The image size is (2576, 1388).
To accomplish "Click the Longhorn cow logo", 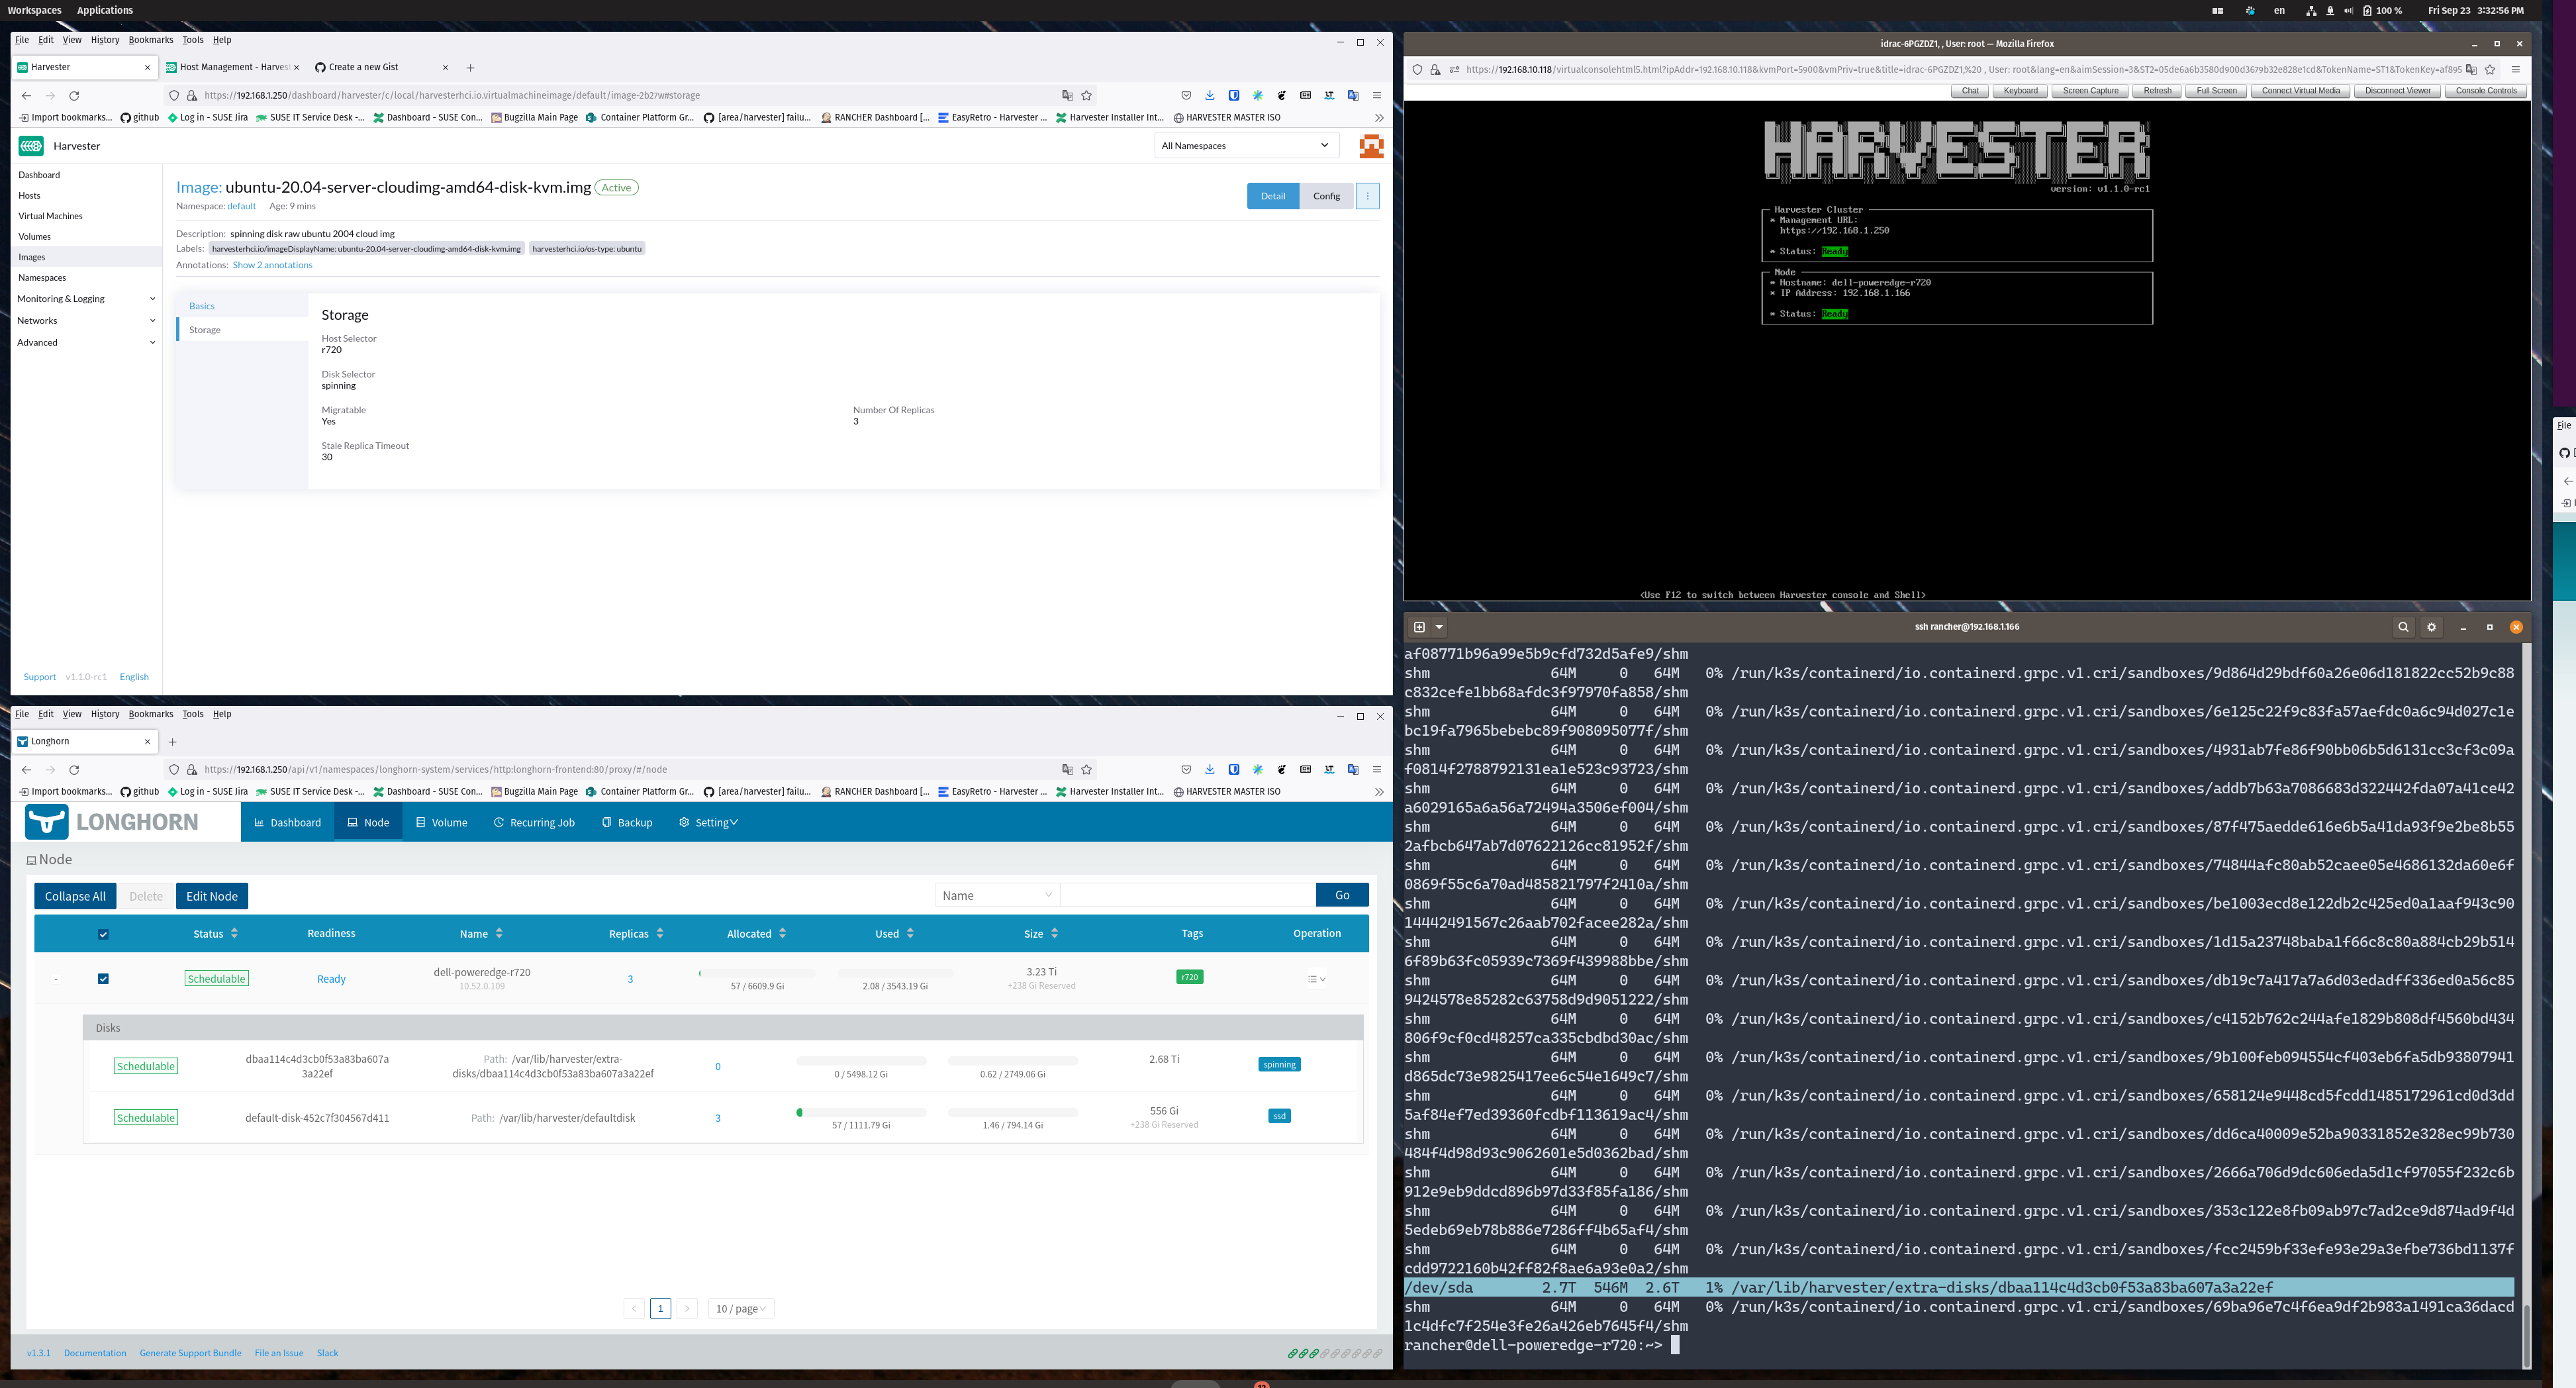I will (x=46, y=821).
